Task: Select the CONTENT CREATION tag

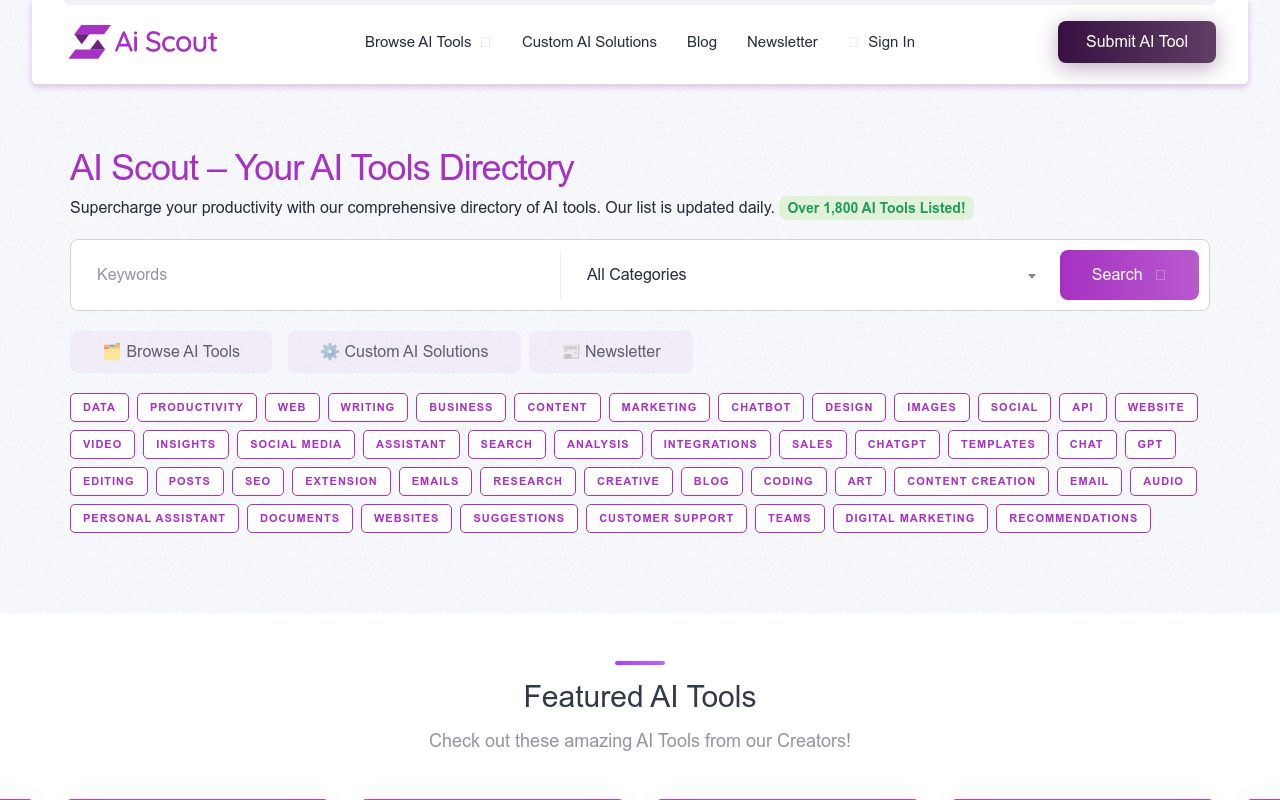Action: coord(971,481)
